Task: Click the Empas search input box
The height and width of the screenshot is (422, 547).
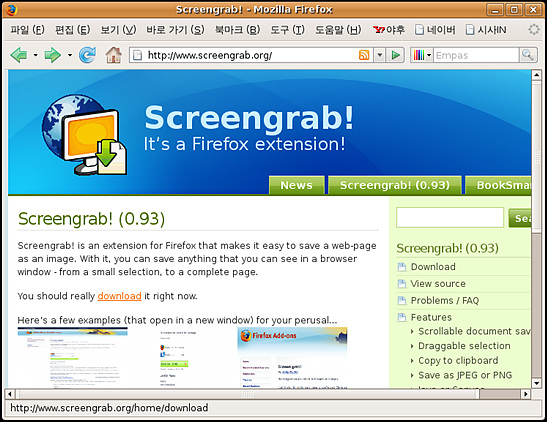Action: (x=476, y=55)
